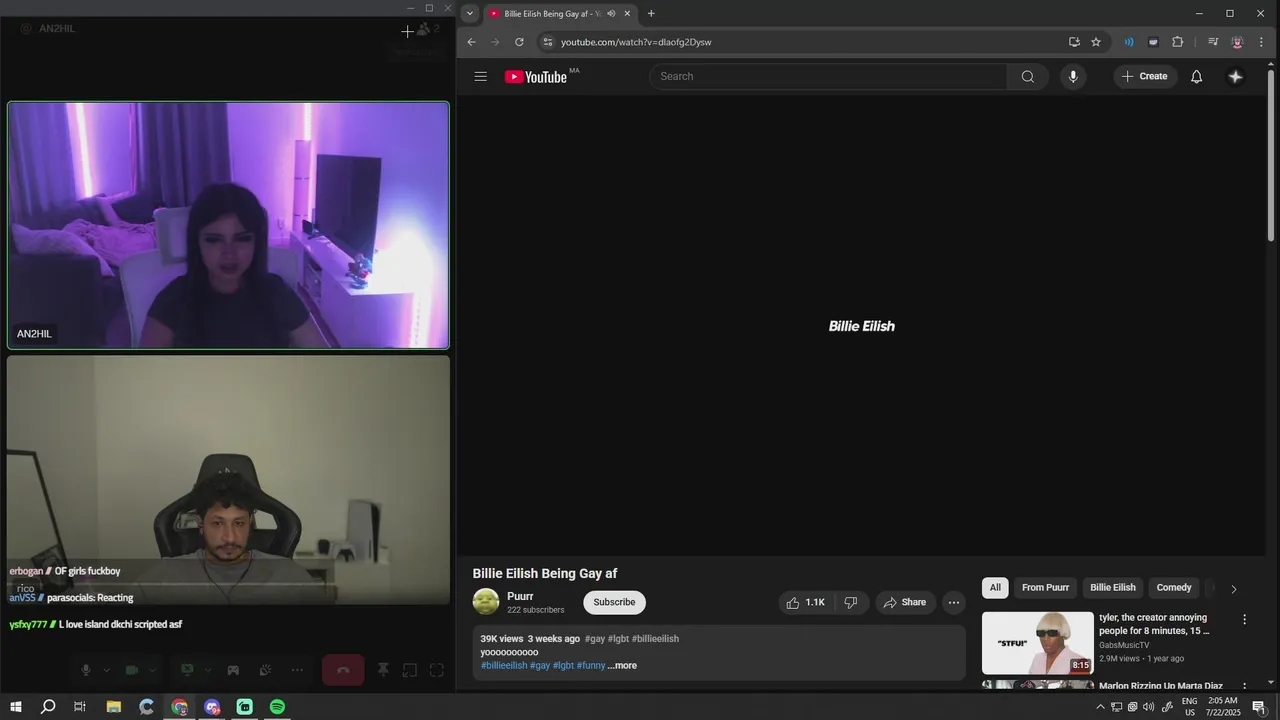The height and width of the screenshot is (720, 1280).
Task: Show more filter chips with next arrow
Action: 1233,589
